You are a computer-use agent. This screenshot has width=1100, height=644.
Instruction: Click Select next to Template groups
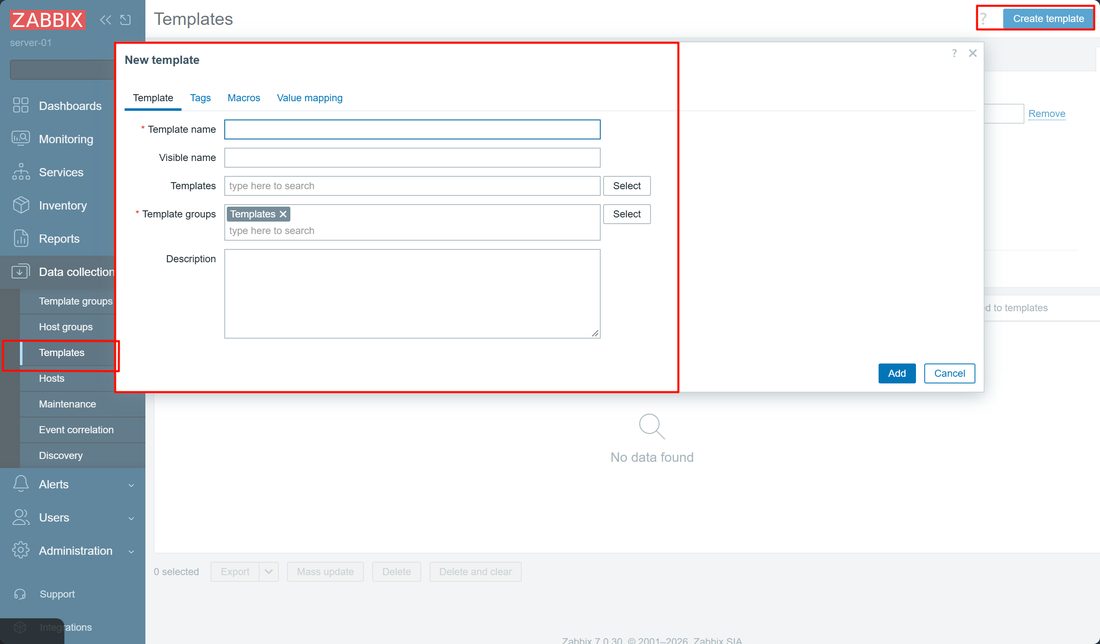[x=626, y=214]
